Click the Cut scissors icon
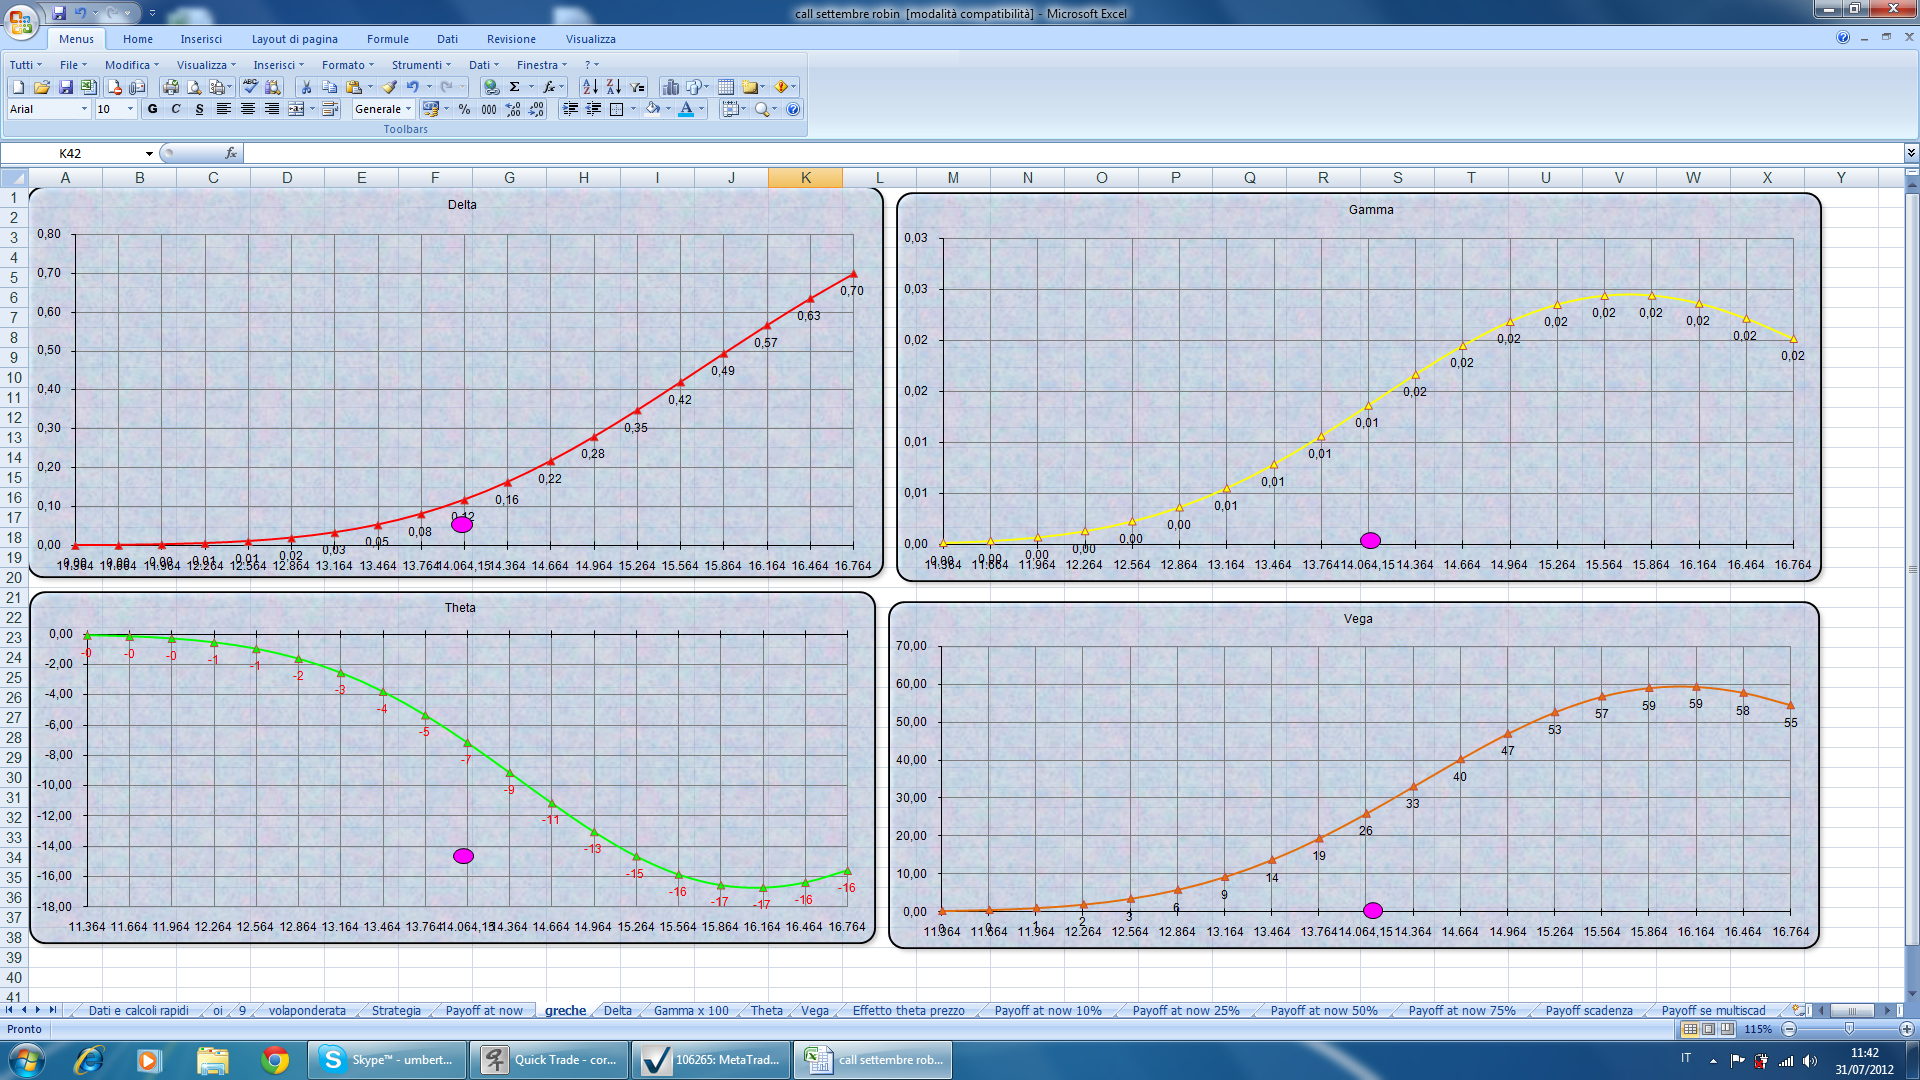This screenshot has width=1920, height=1080. [306, 87]
